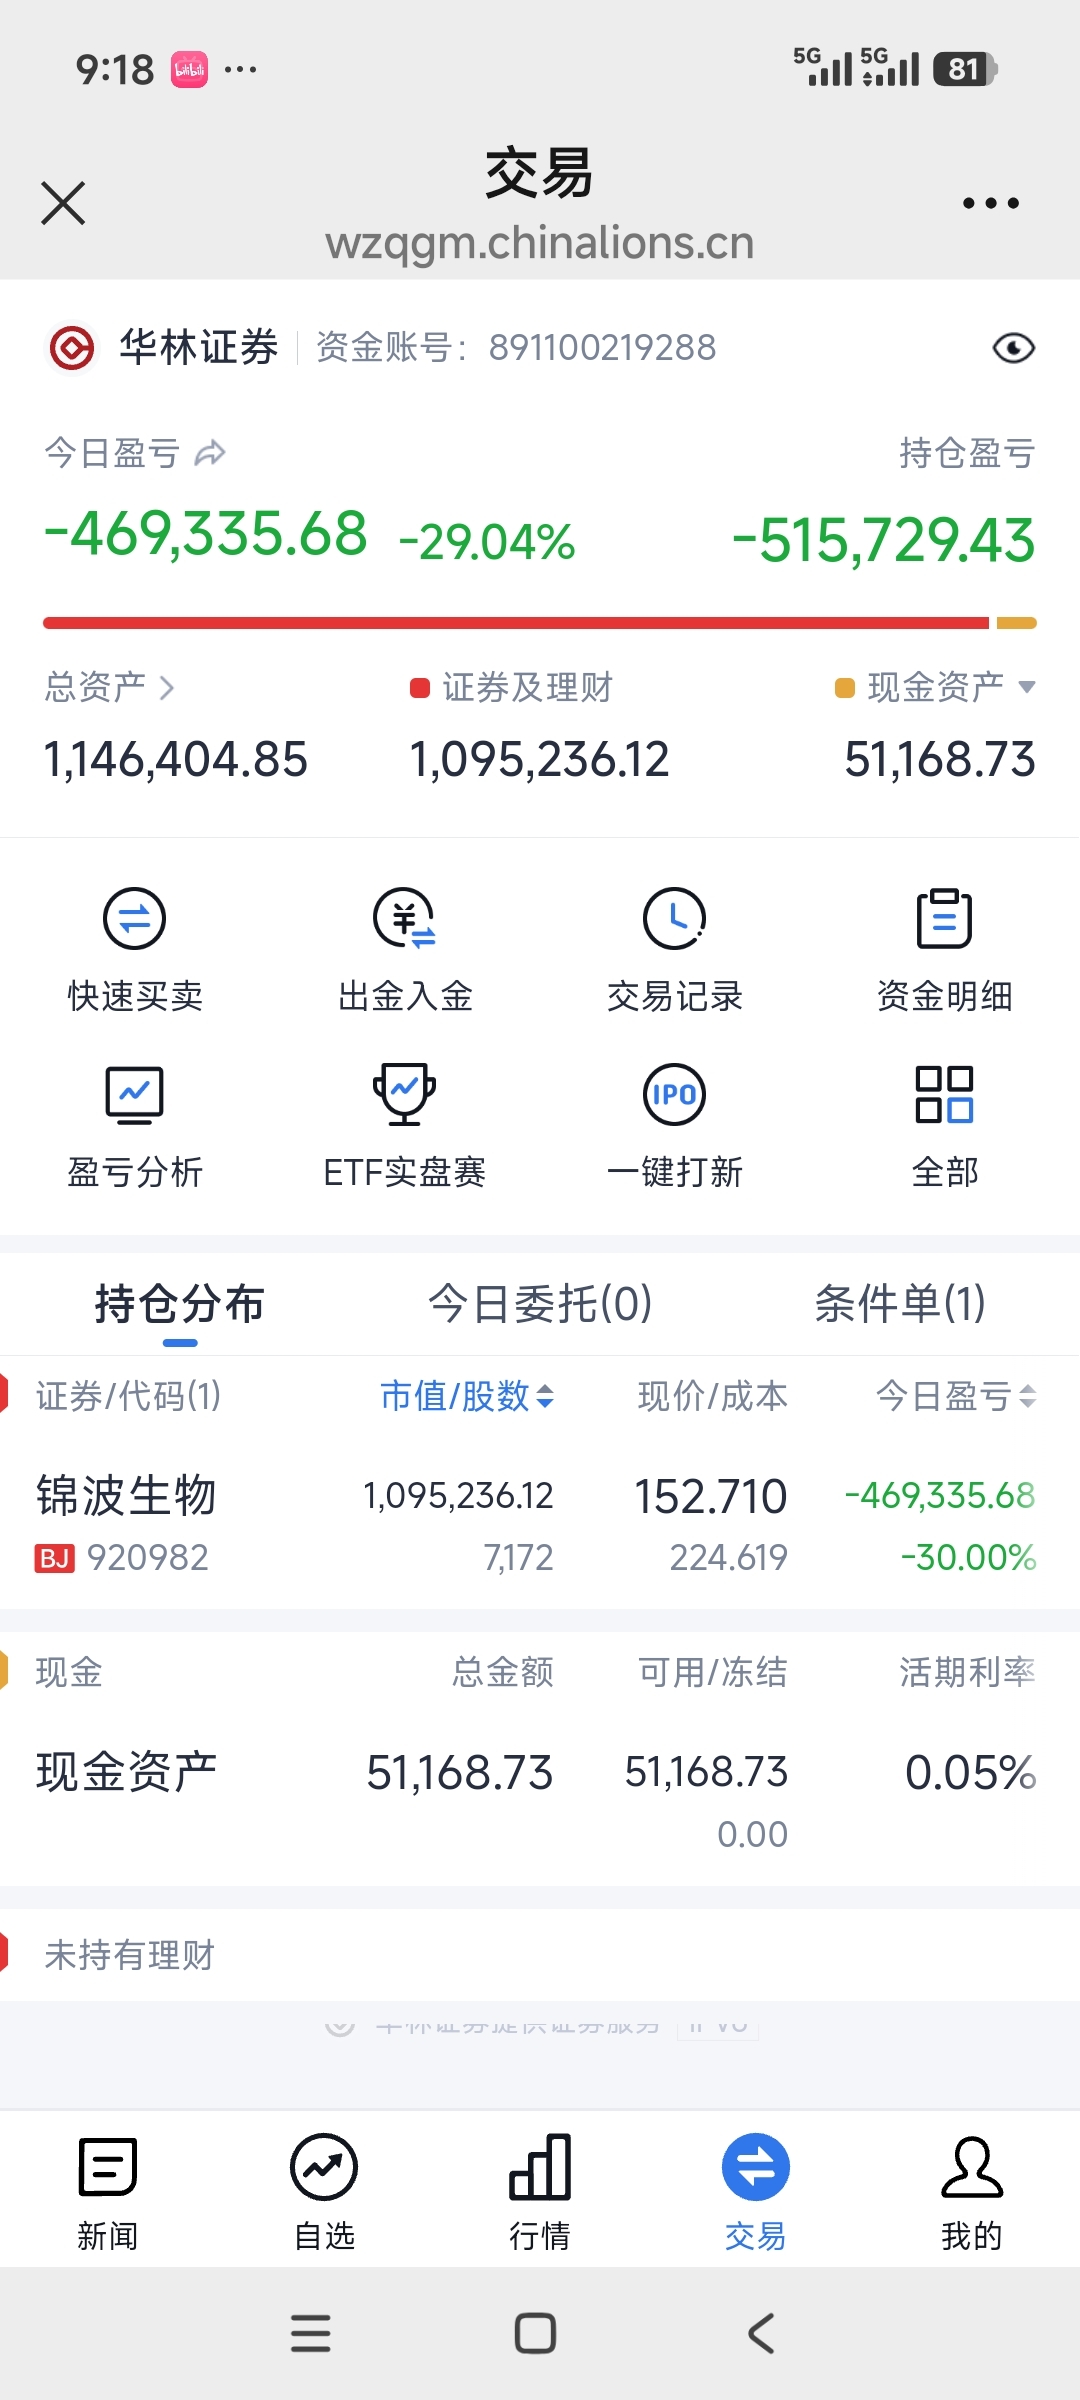This screenshot has height=2400, width=1080.
Task: Tap position loss -515,729.43
Action: [884, 540]
